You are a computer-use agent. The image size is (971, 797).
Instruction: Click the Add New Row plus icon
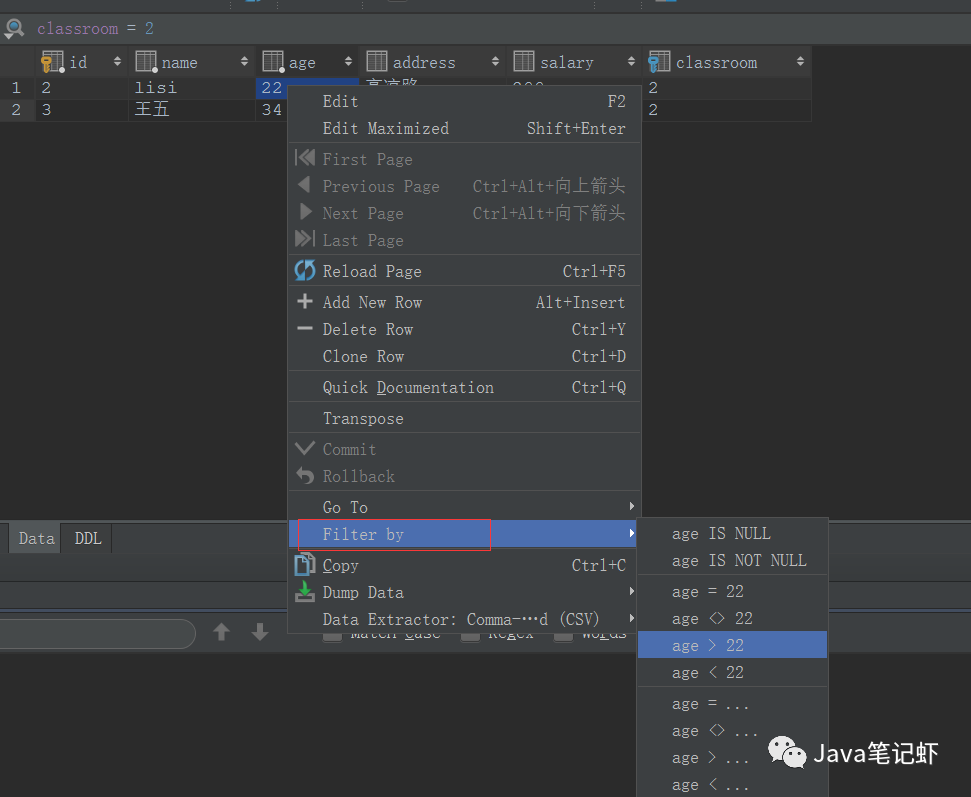(x=305, y=302)
